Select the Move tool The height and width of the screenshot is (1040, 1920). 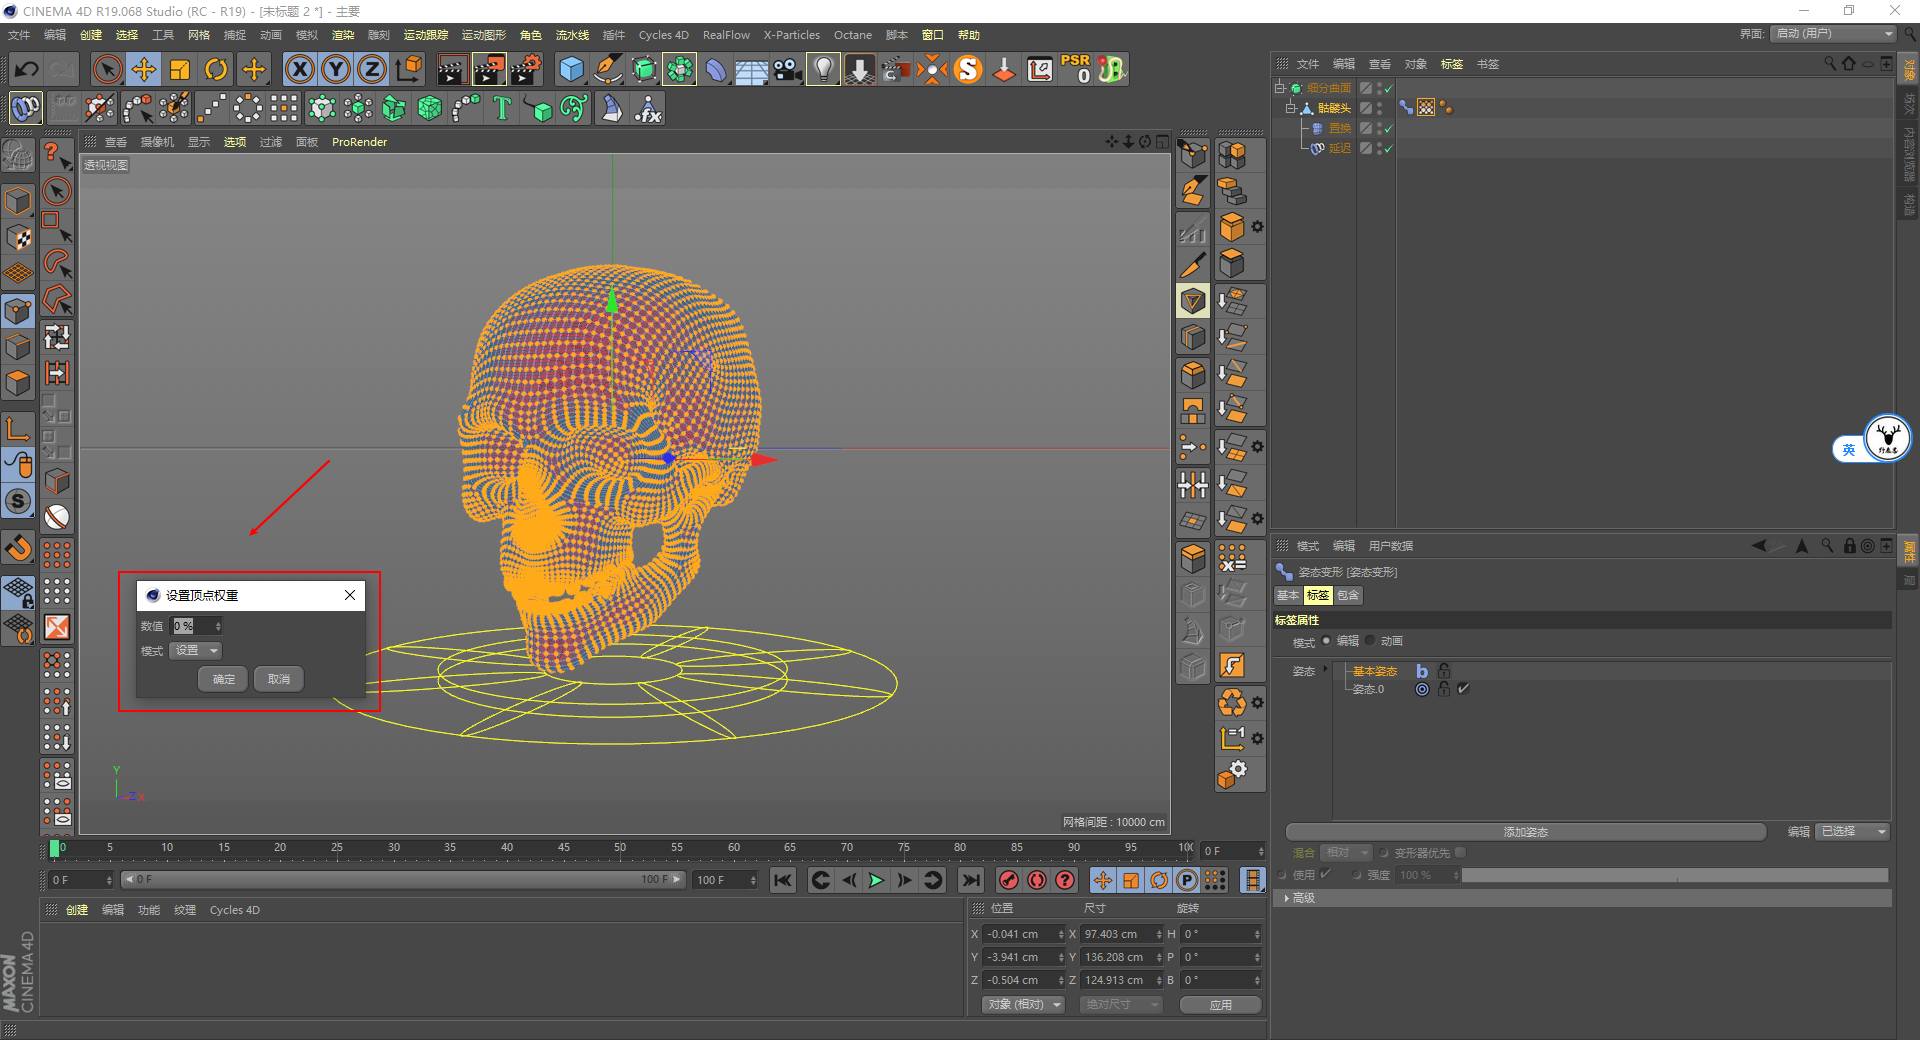pos(144,69)
